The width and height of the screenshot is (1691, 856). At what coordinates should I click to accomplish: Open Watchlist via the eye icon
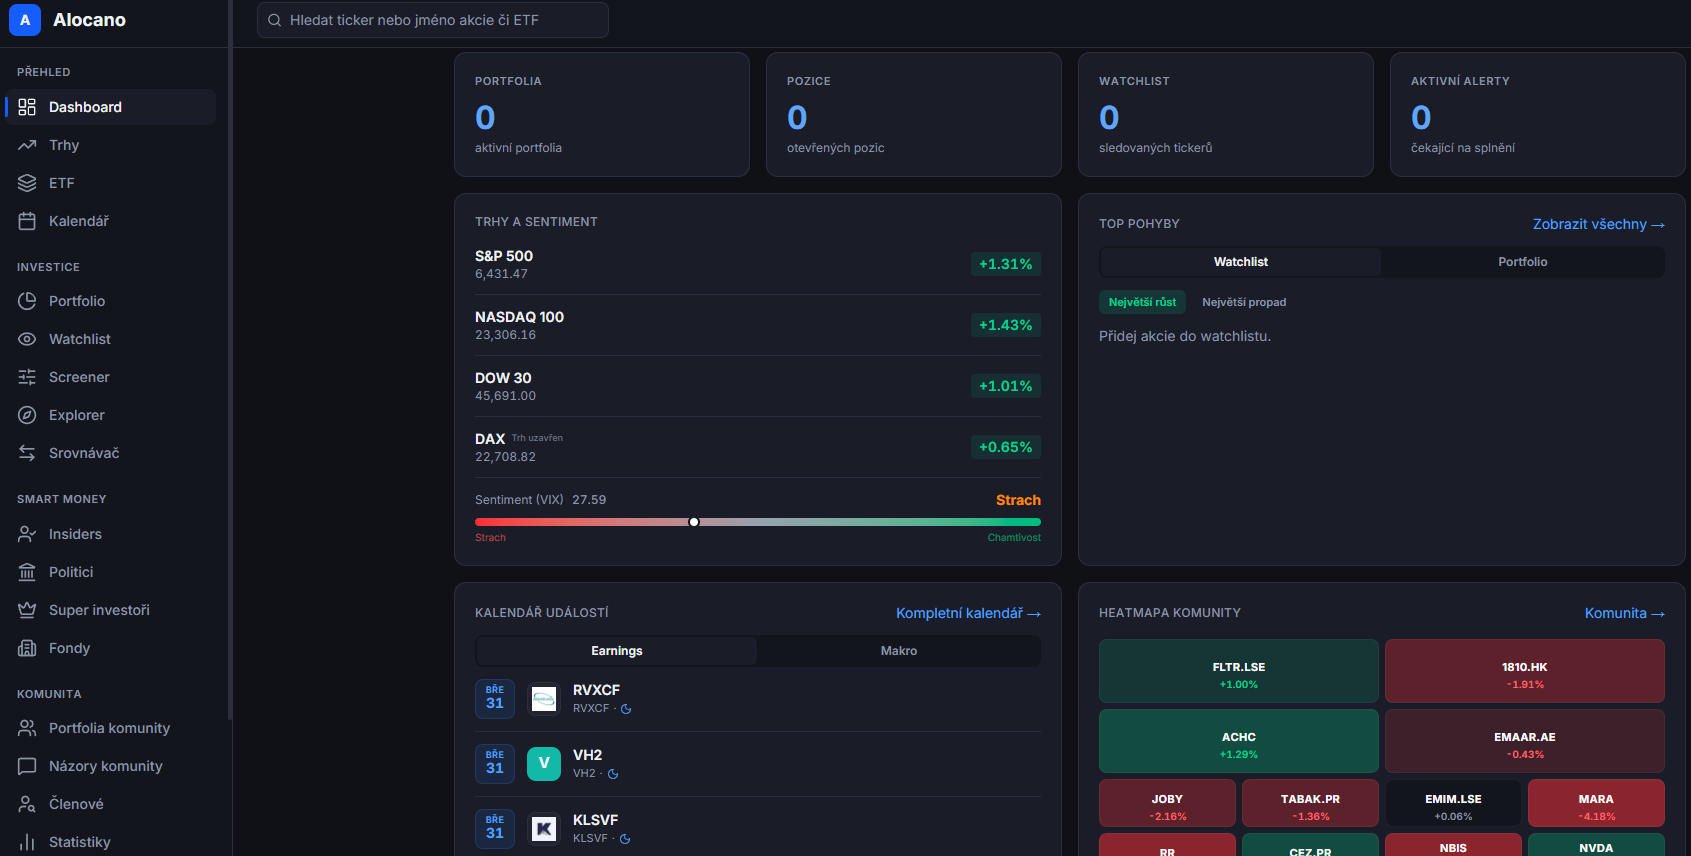[27, 339]
